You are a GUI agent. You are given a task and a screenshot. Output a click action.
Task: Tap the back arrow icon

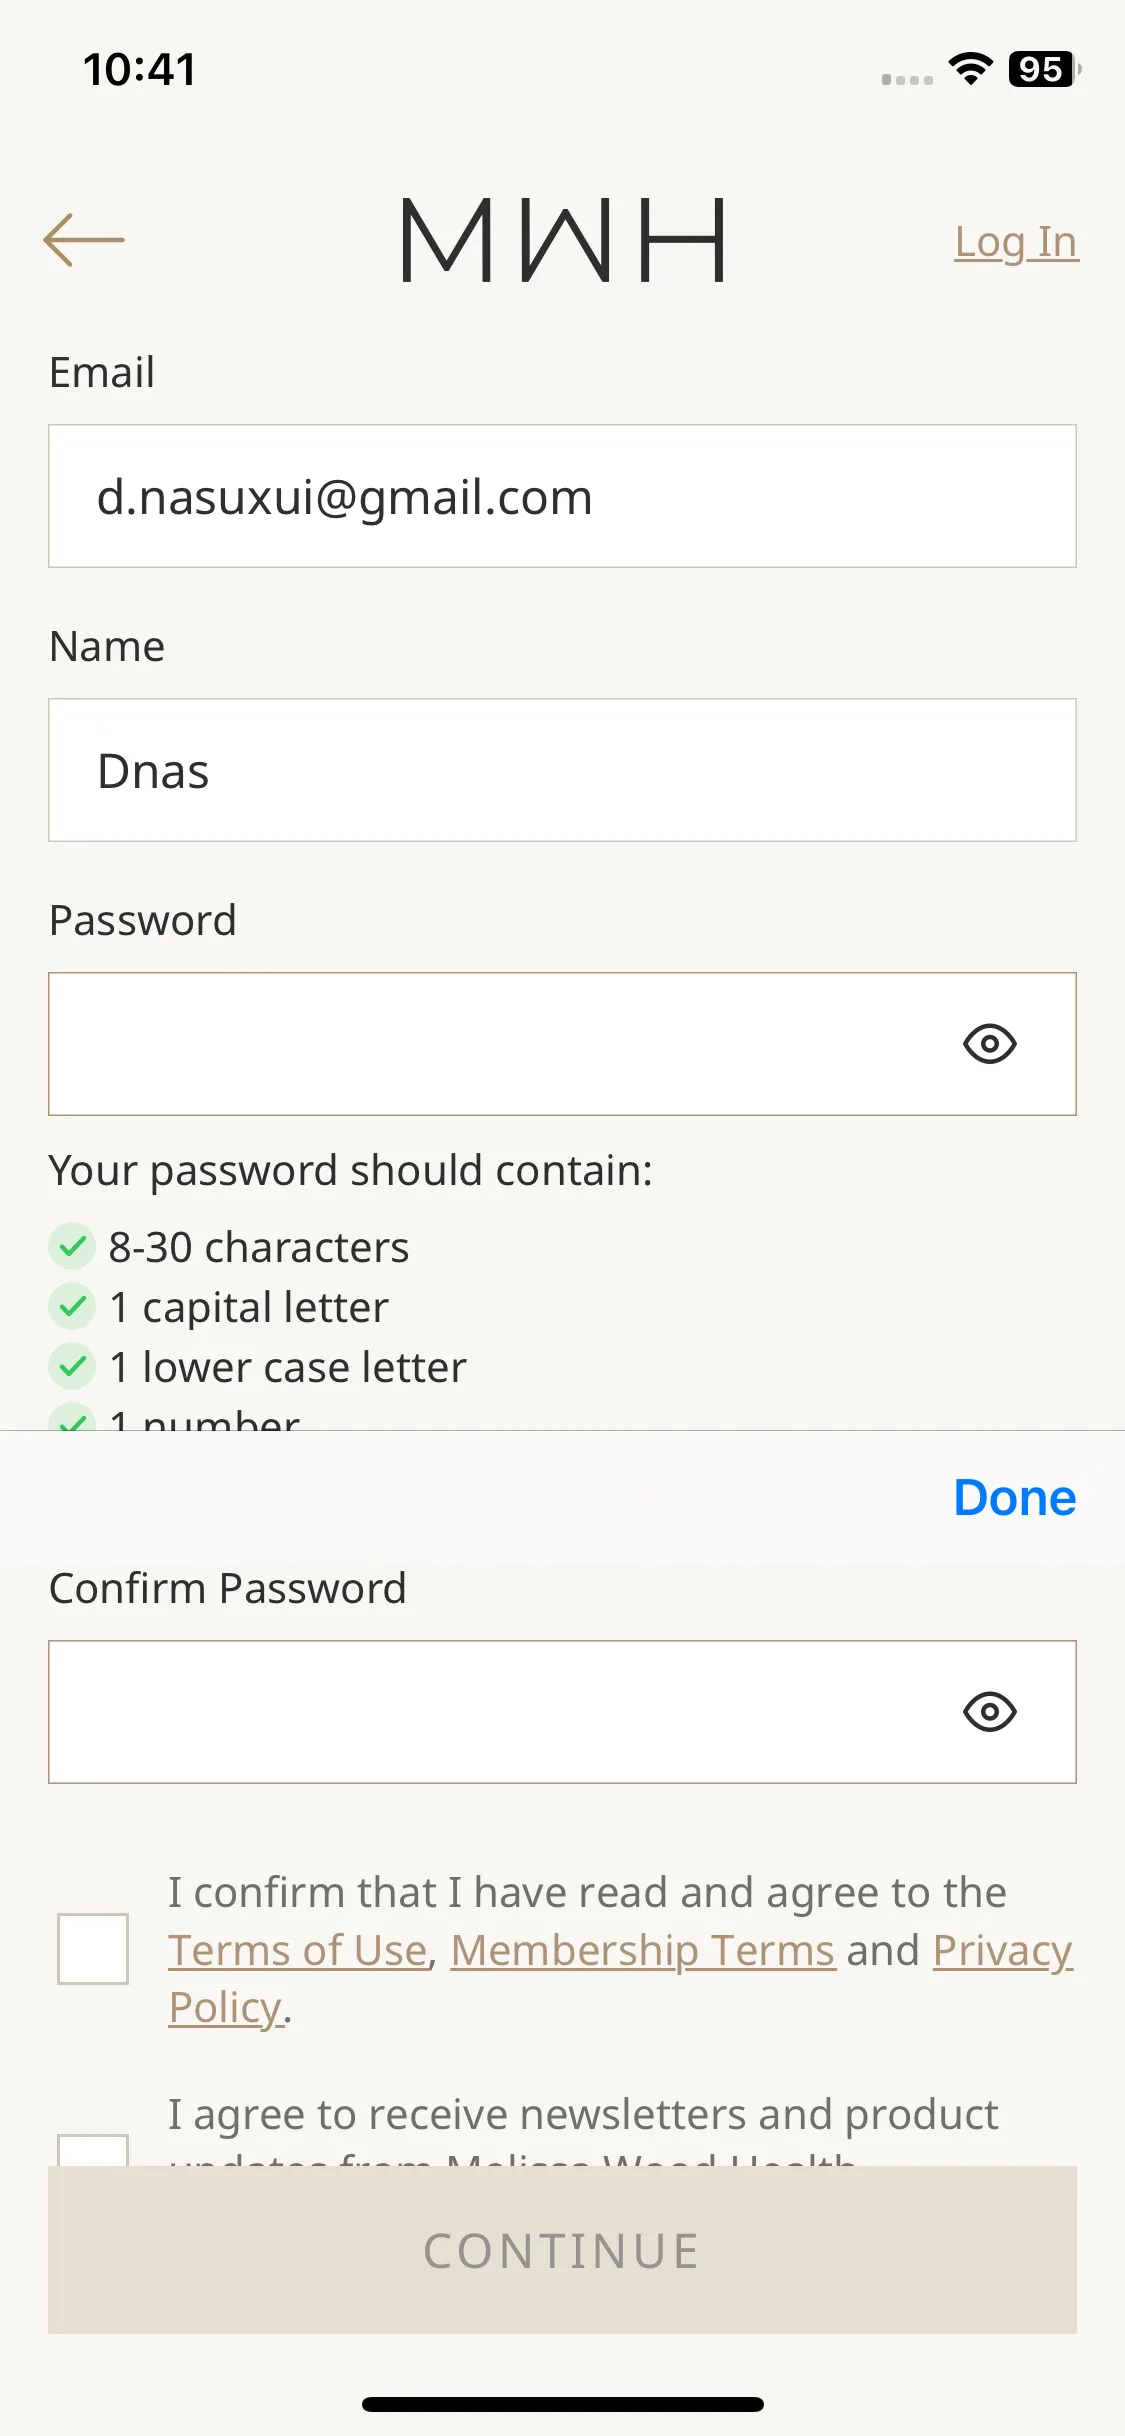tap(84, 240)
